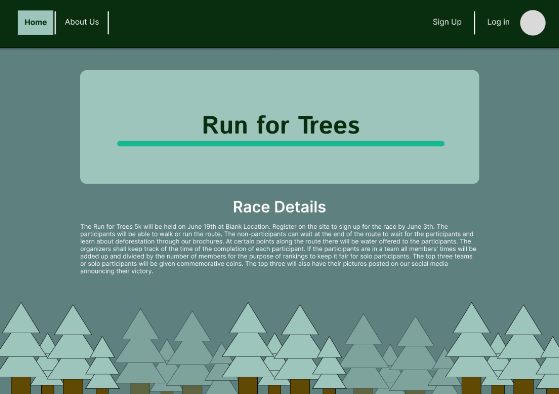This screenshot has width=559, height=394.
Task: Select the Race Details heading
Action: pyautogui.click(x=280, y=207)
